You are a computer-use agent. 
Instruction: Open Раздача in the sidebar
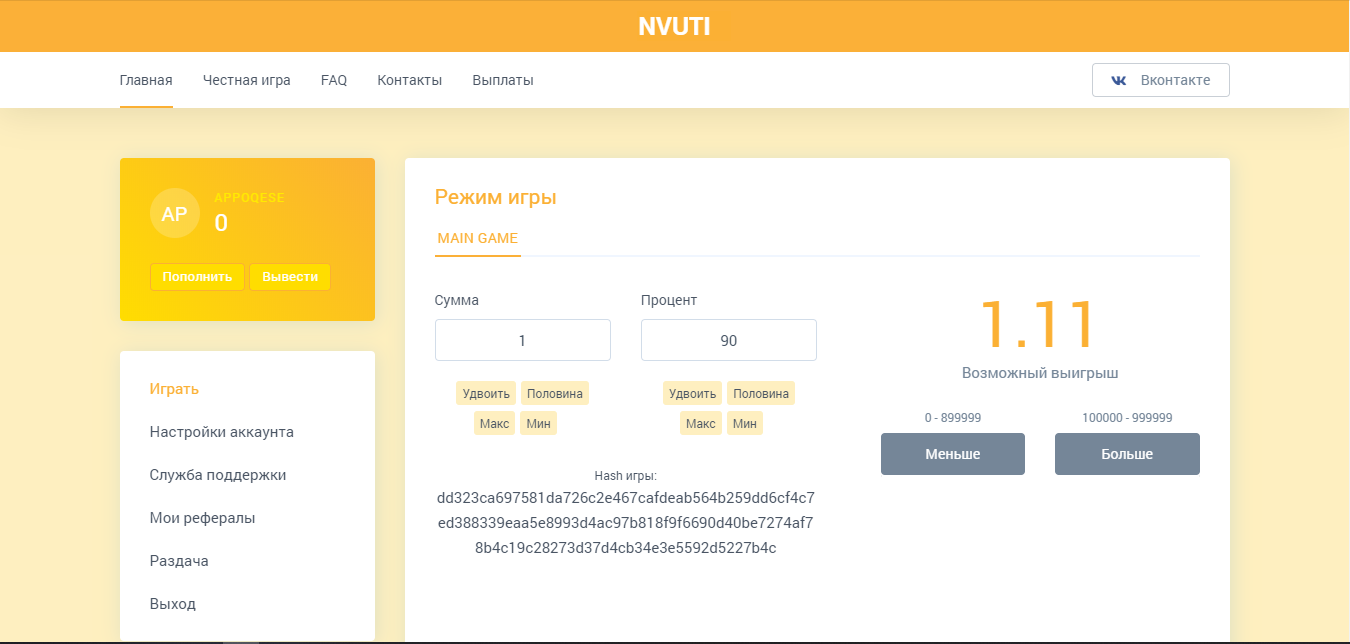point(179,561)
